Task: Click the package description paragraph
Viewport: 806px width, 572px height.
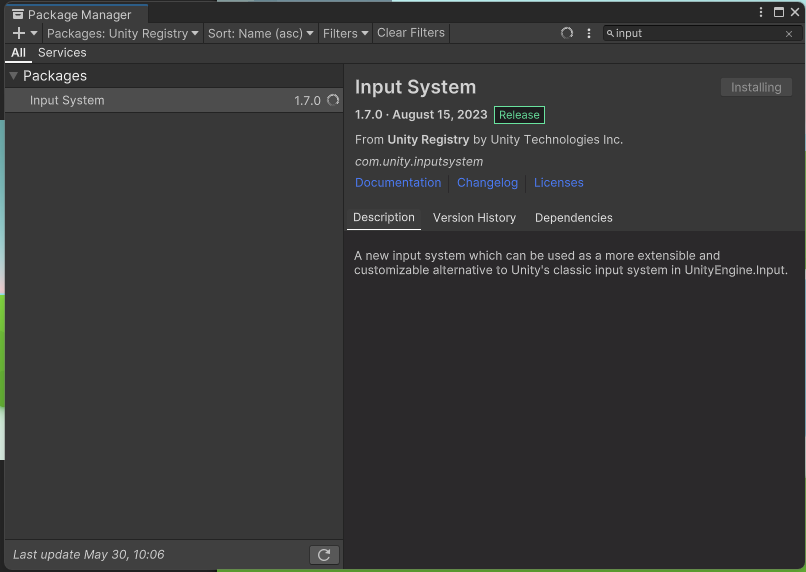Action: (571, 263)
